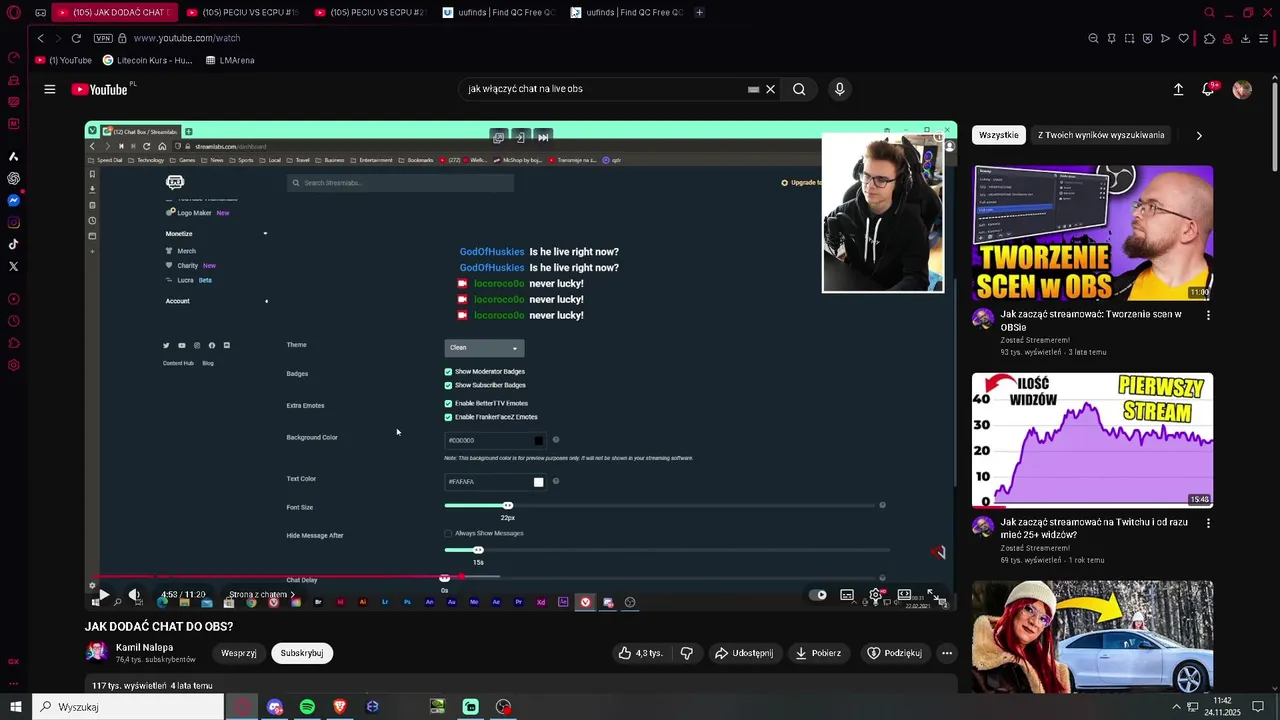Open Opera sidebar X (Twitter) icon
The width and height of the screenshot is (1280, 720).
point(13,266)
